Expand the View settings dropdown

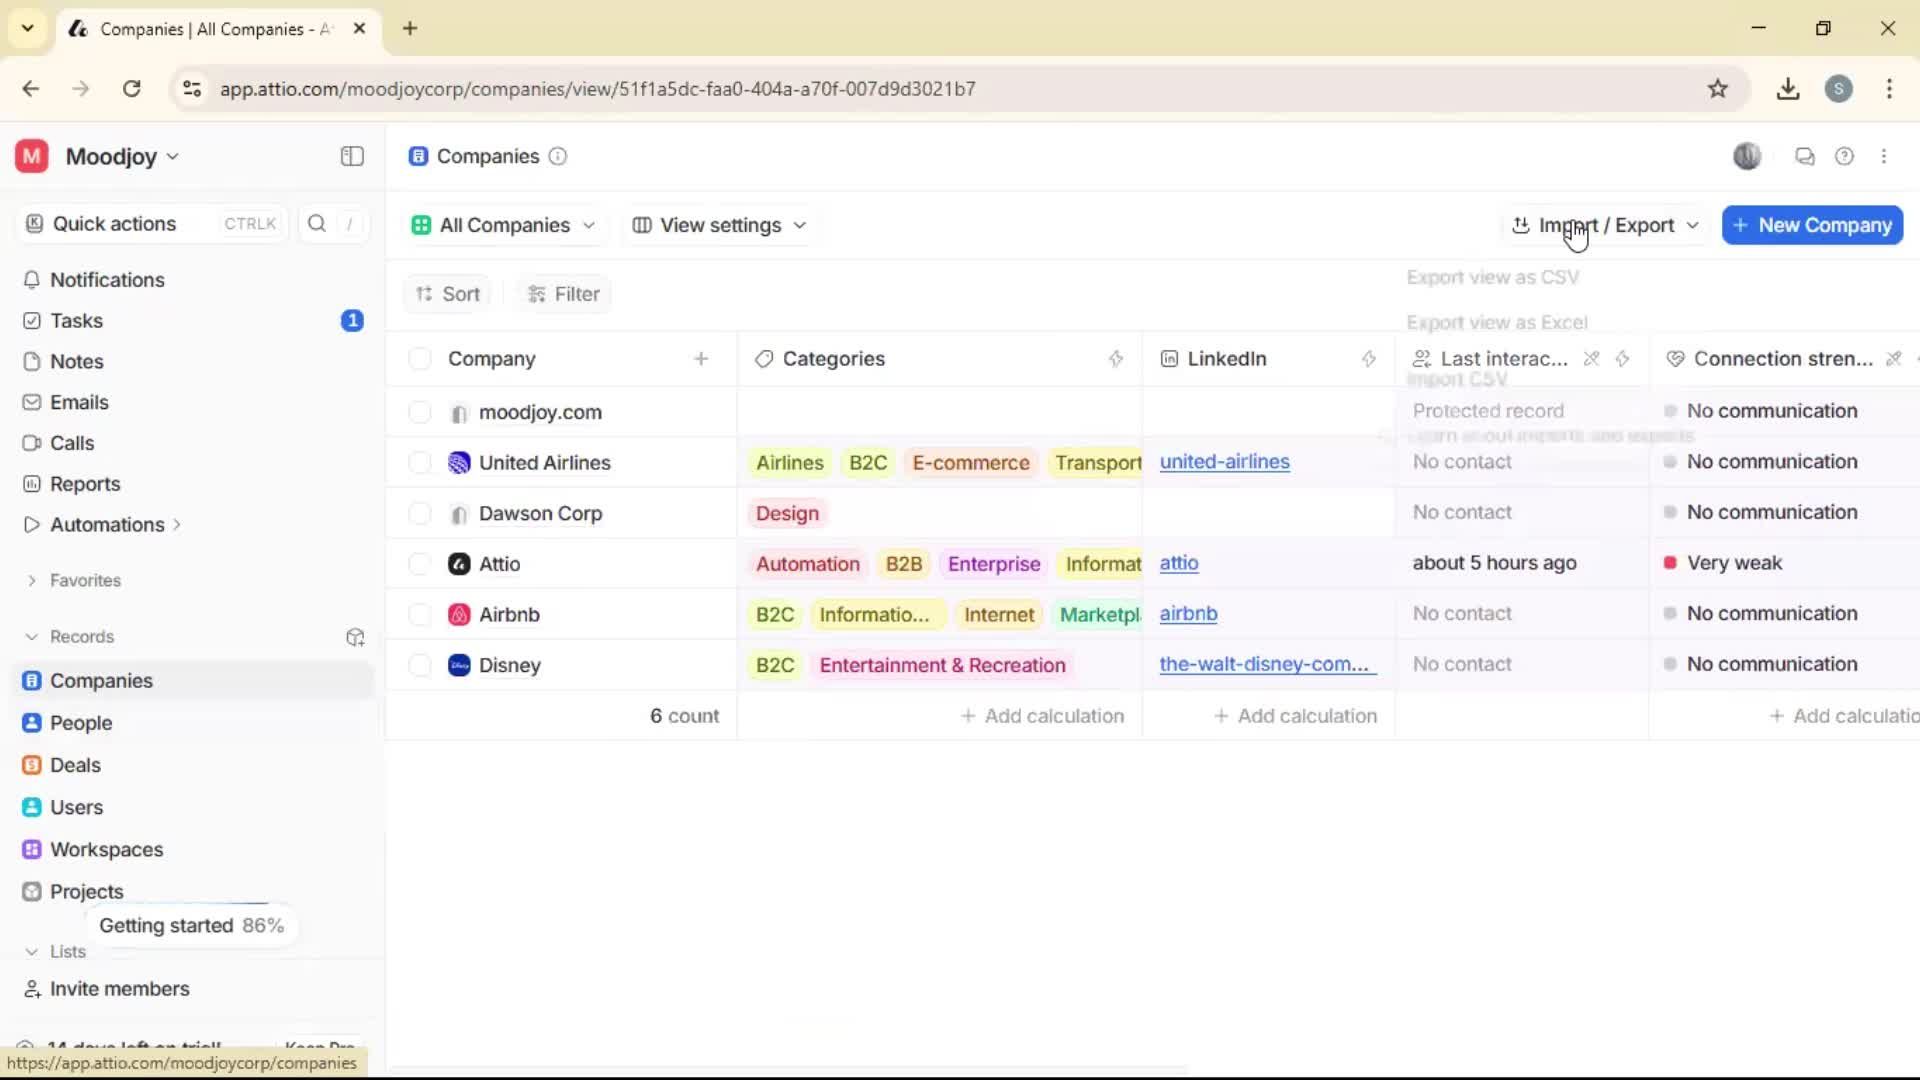pos(718,224)
